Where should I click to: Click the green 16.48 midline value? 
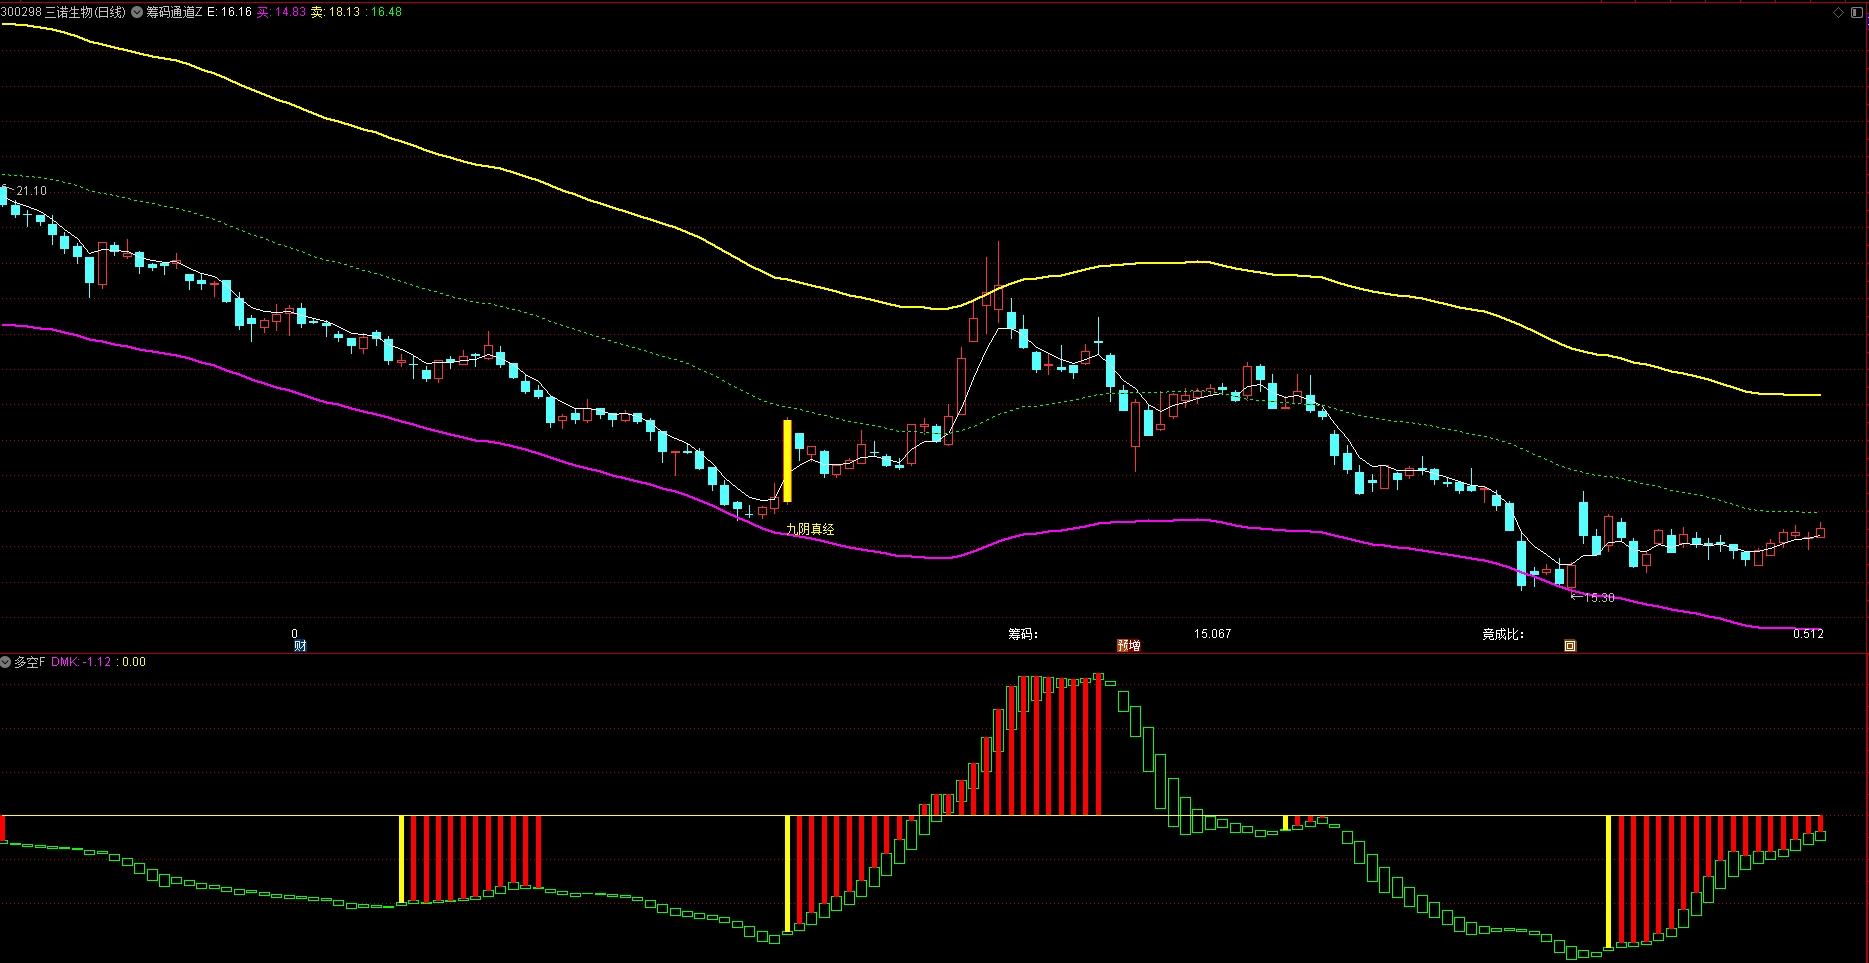pyautogui.click(x=386, y=13)
